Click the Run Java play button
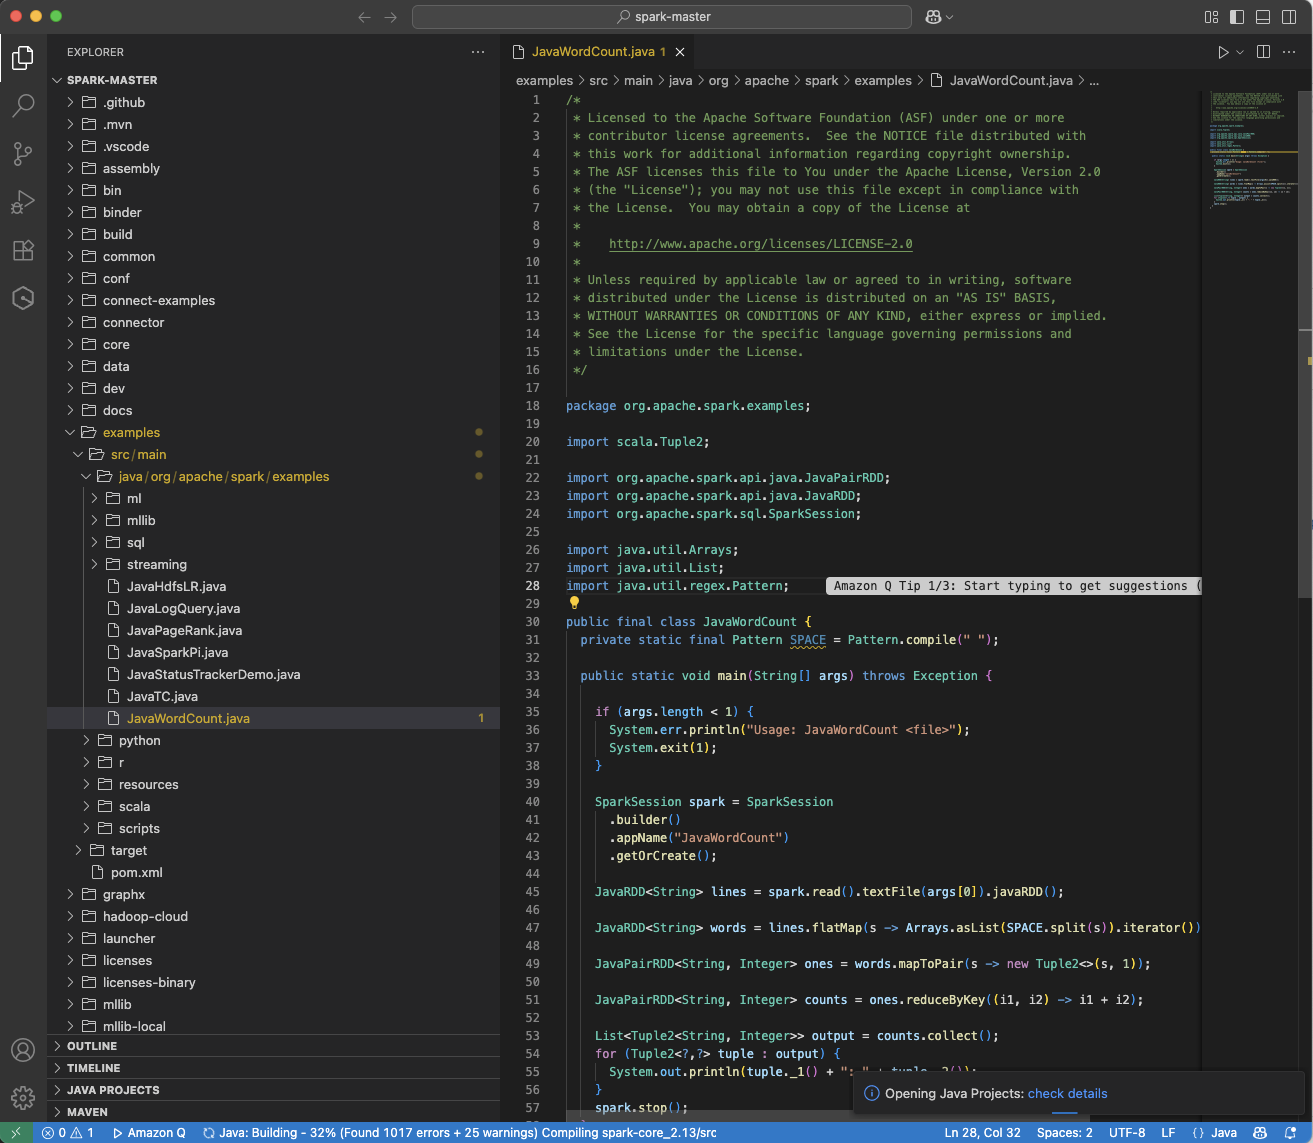The width and height of the screenshot is (1313, 1143). tap(1222, 52)
